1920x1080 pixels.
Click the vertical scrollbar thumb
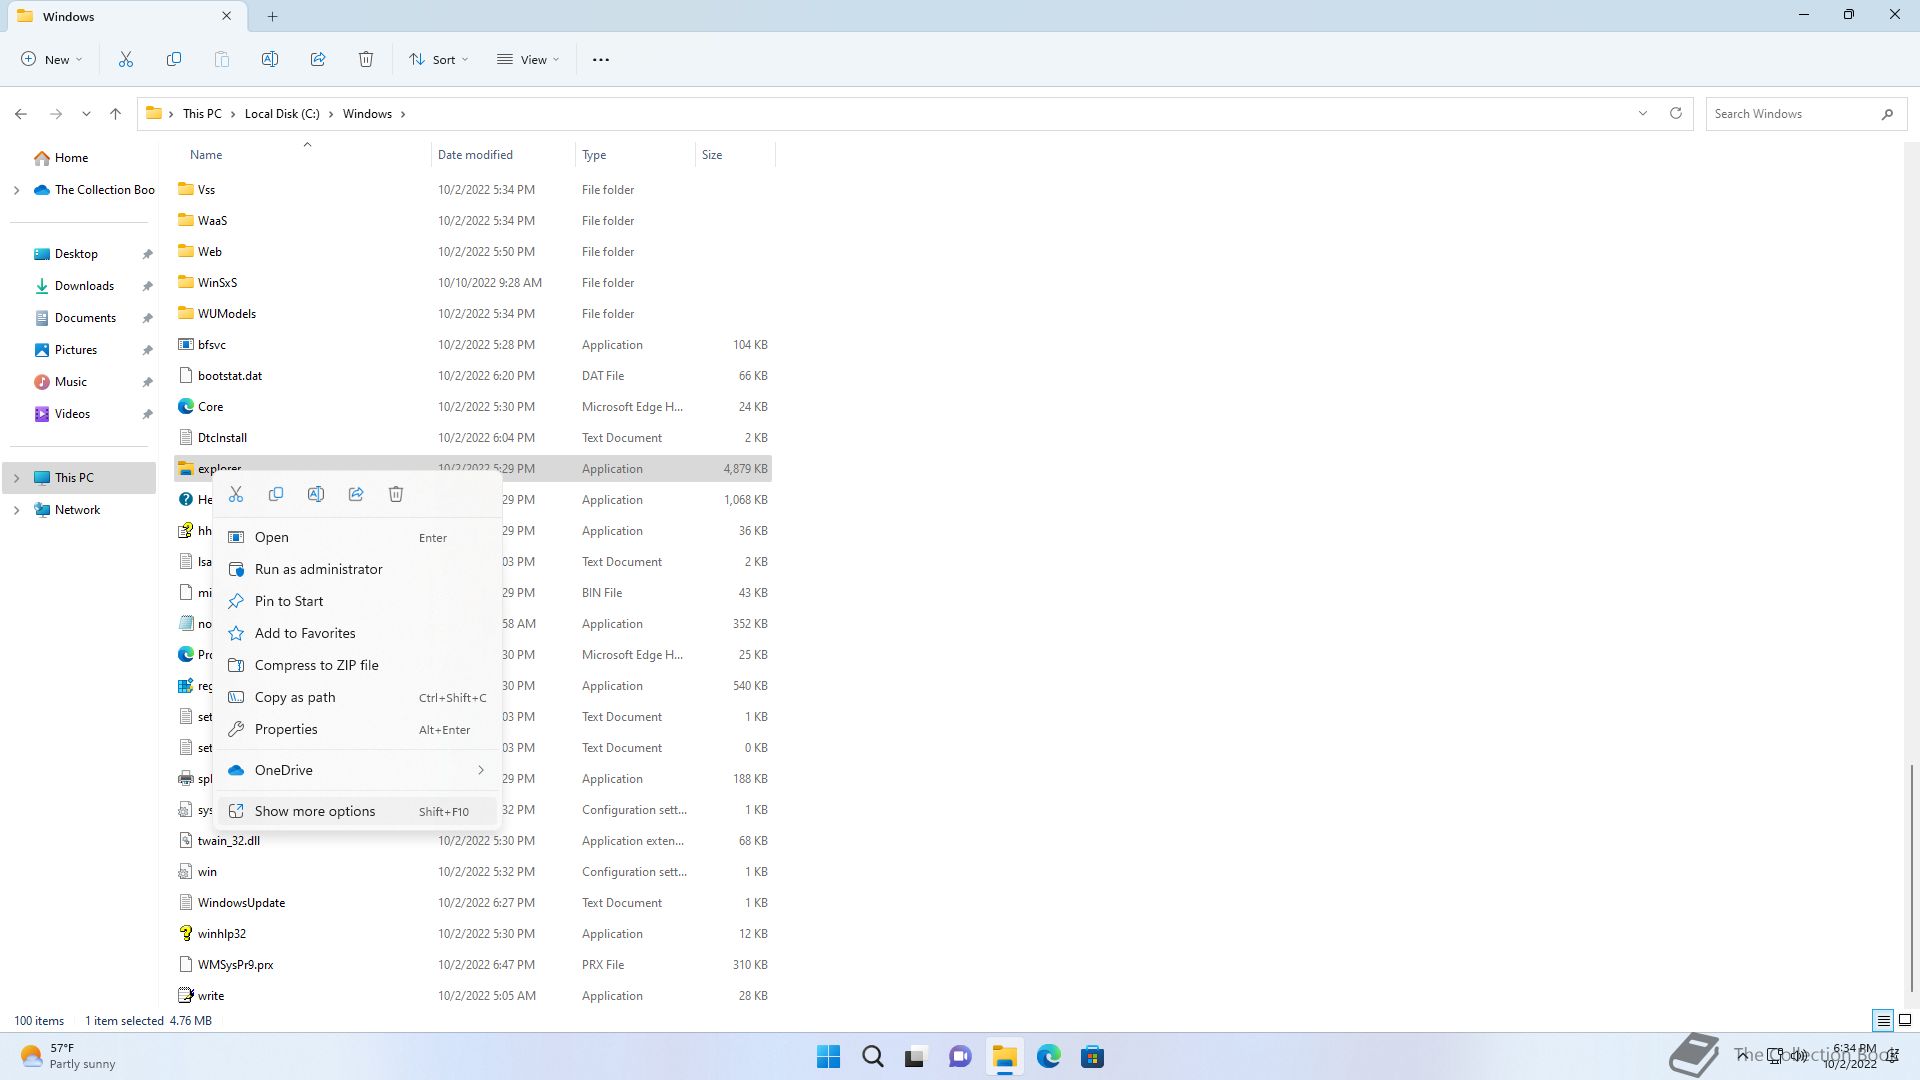click(x=1911, y=878)
